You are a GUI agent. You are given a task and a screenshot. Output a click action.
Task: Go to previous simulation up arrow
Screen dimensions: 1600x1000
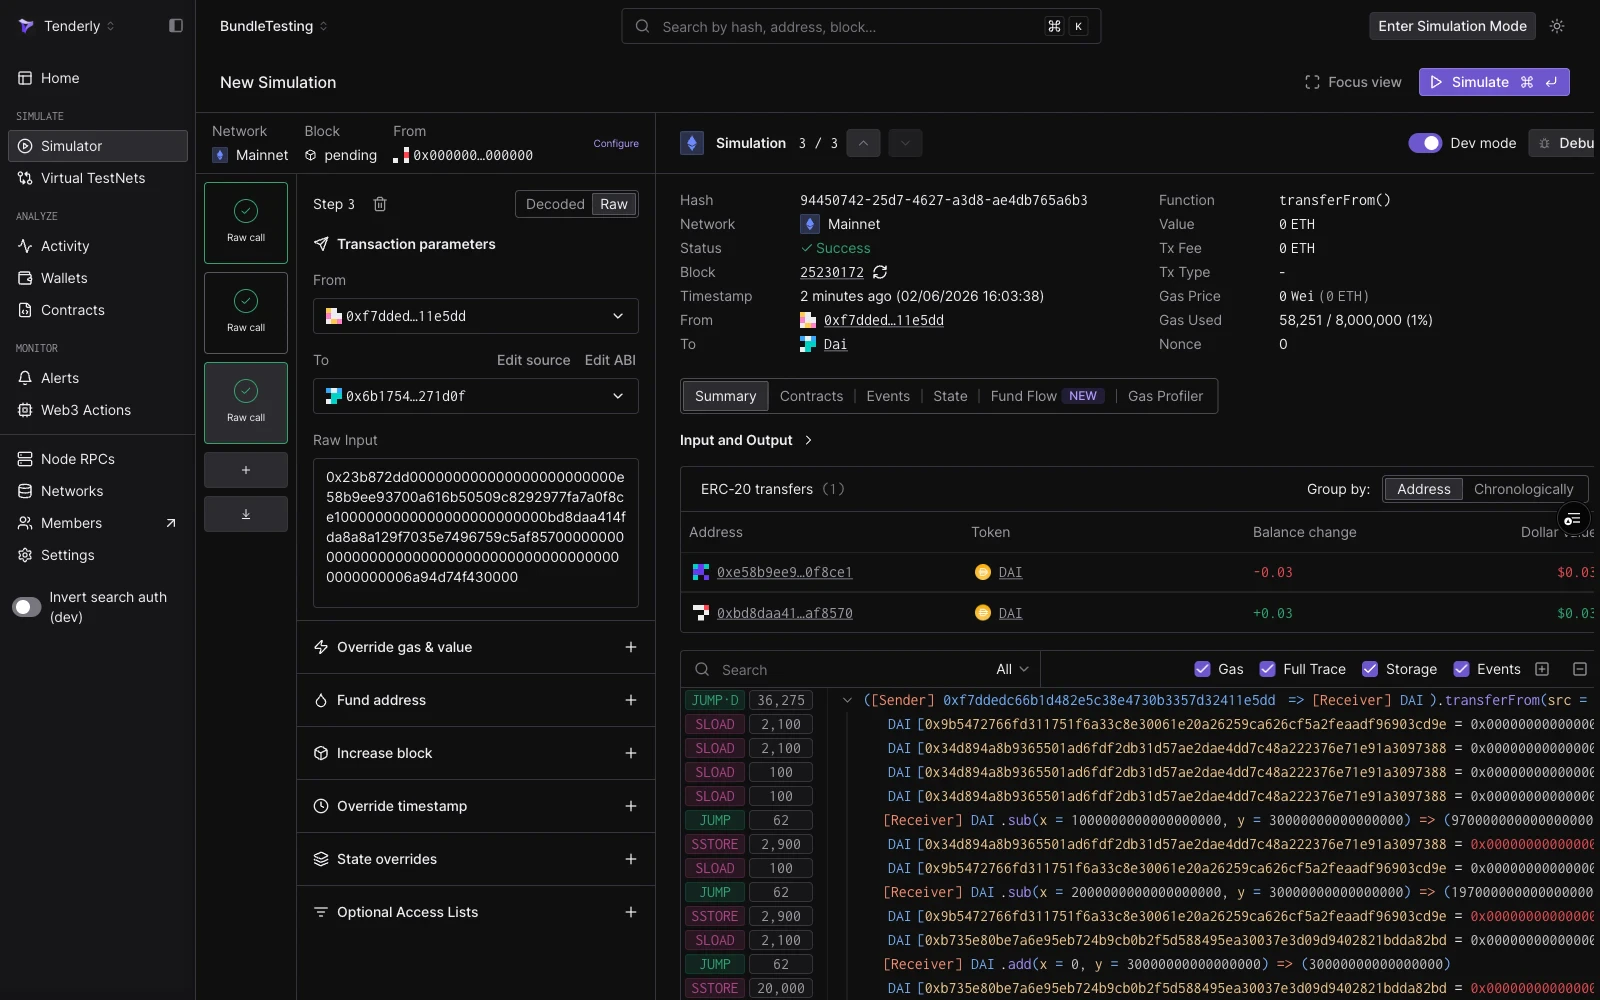click(x=863, y=143)
